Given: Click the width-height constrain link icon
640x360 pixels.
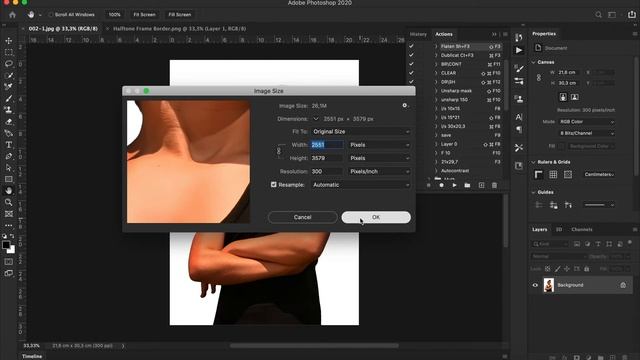Looking at the screenshot, I should [279, 151].
